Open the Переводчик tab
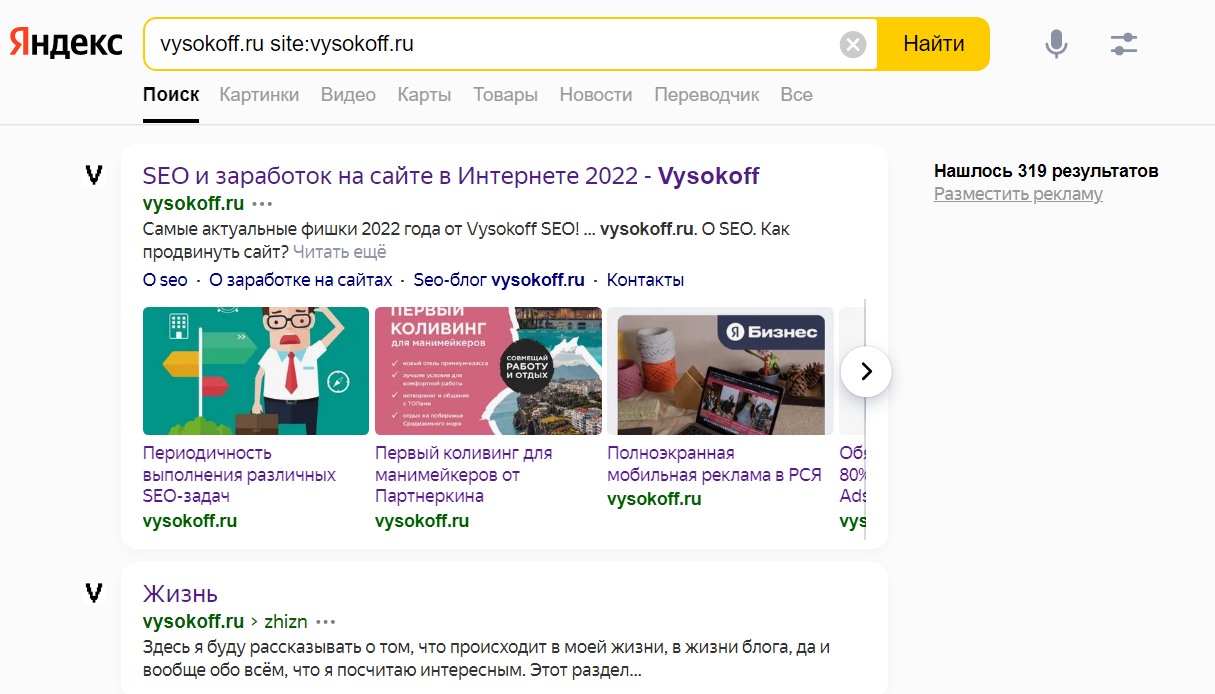The image size is (1215, 694). 706,95
